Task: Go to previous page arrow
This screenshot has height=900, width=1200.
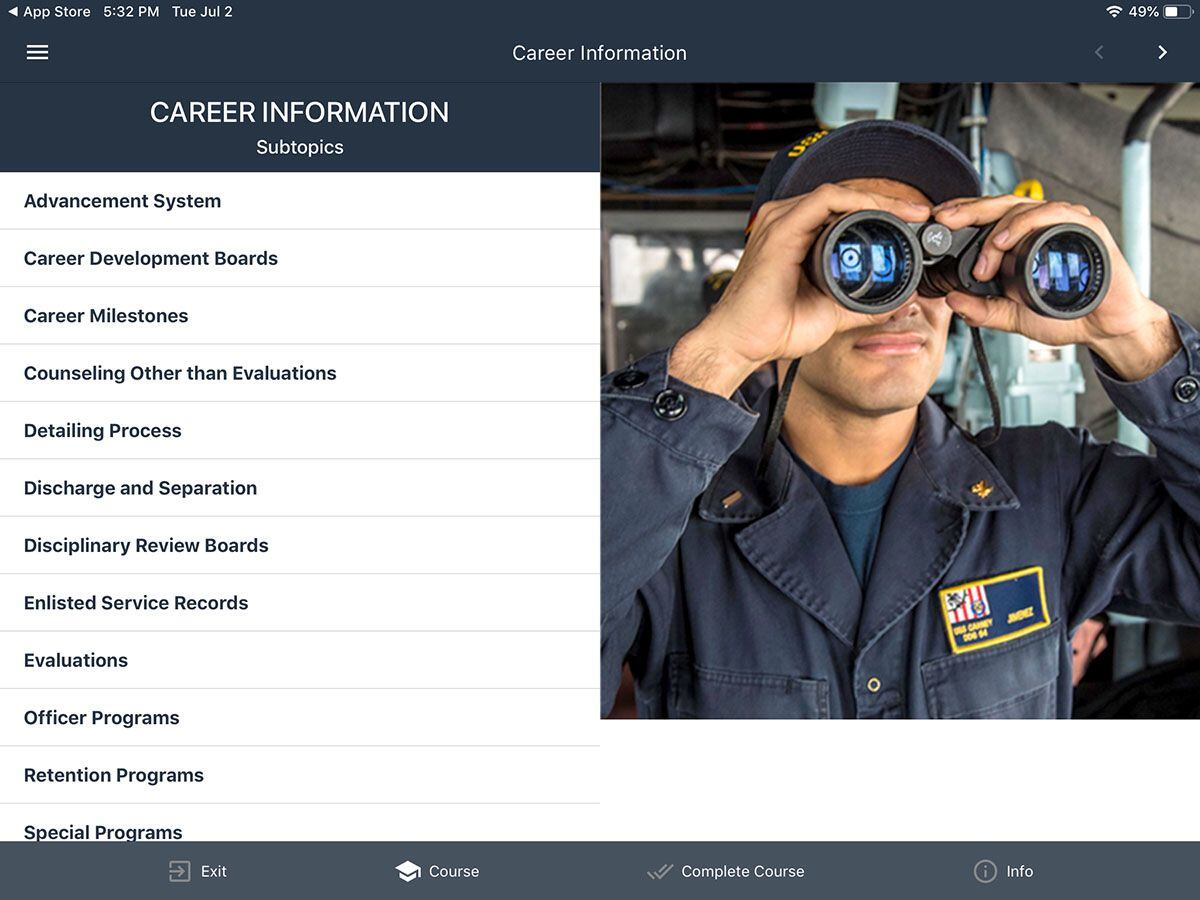Action: point(1099,53)
